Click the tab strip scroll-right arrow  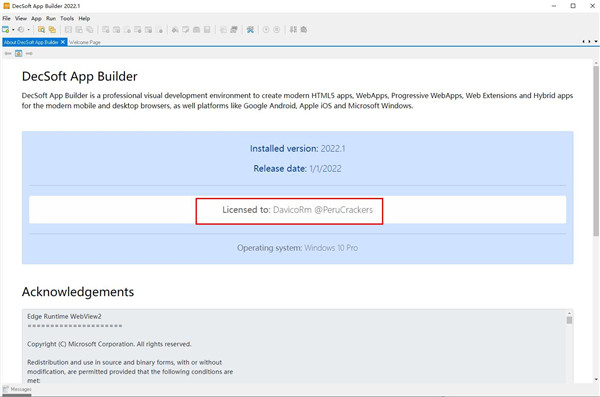[590, 41]
